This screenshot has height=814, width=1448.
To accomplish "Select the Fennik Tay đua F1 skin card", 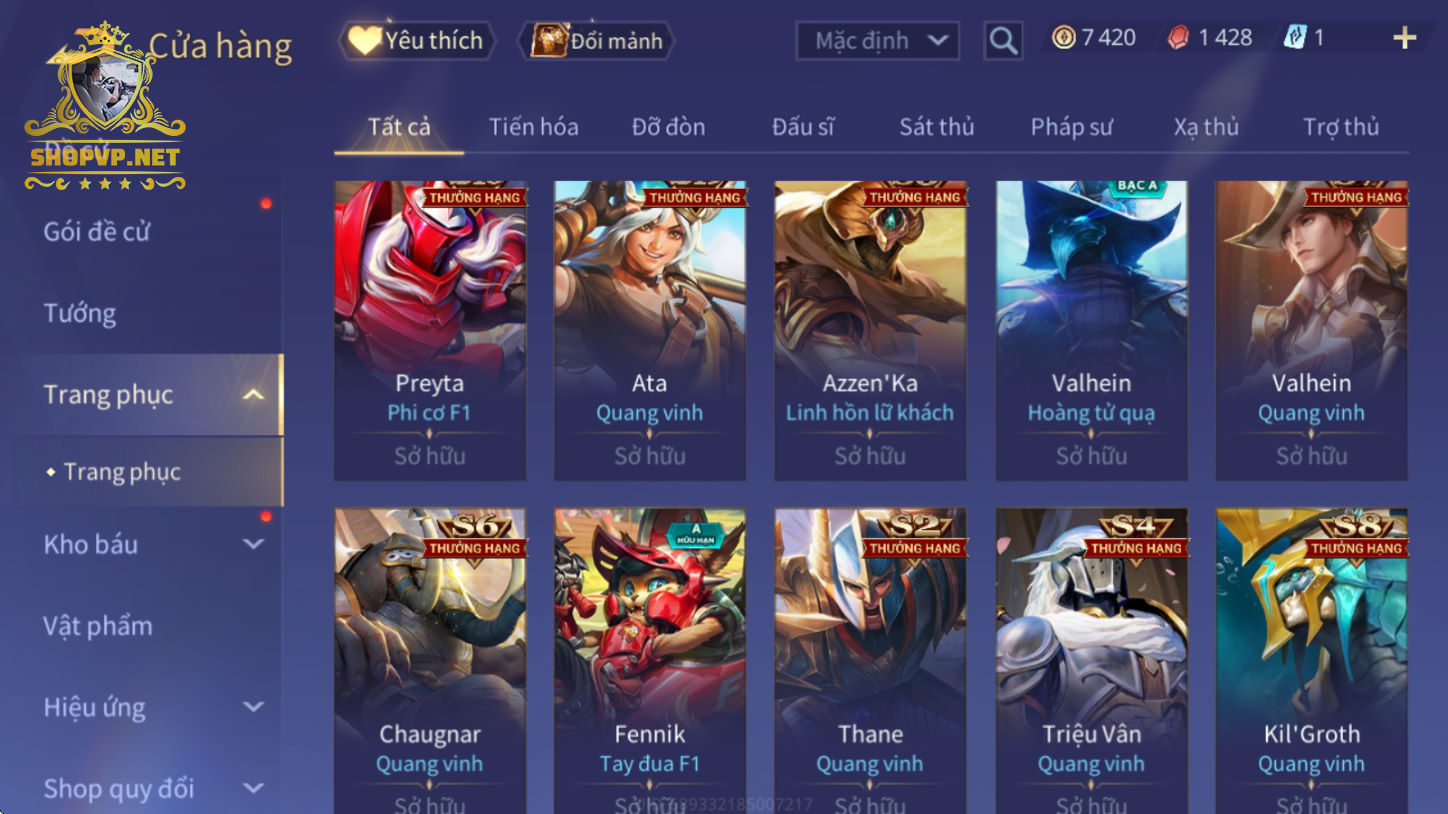I will tap(650, 660).
